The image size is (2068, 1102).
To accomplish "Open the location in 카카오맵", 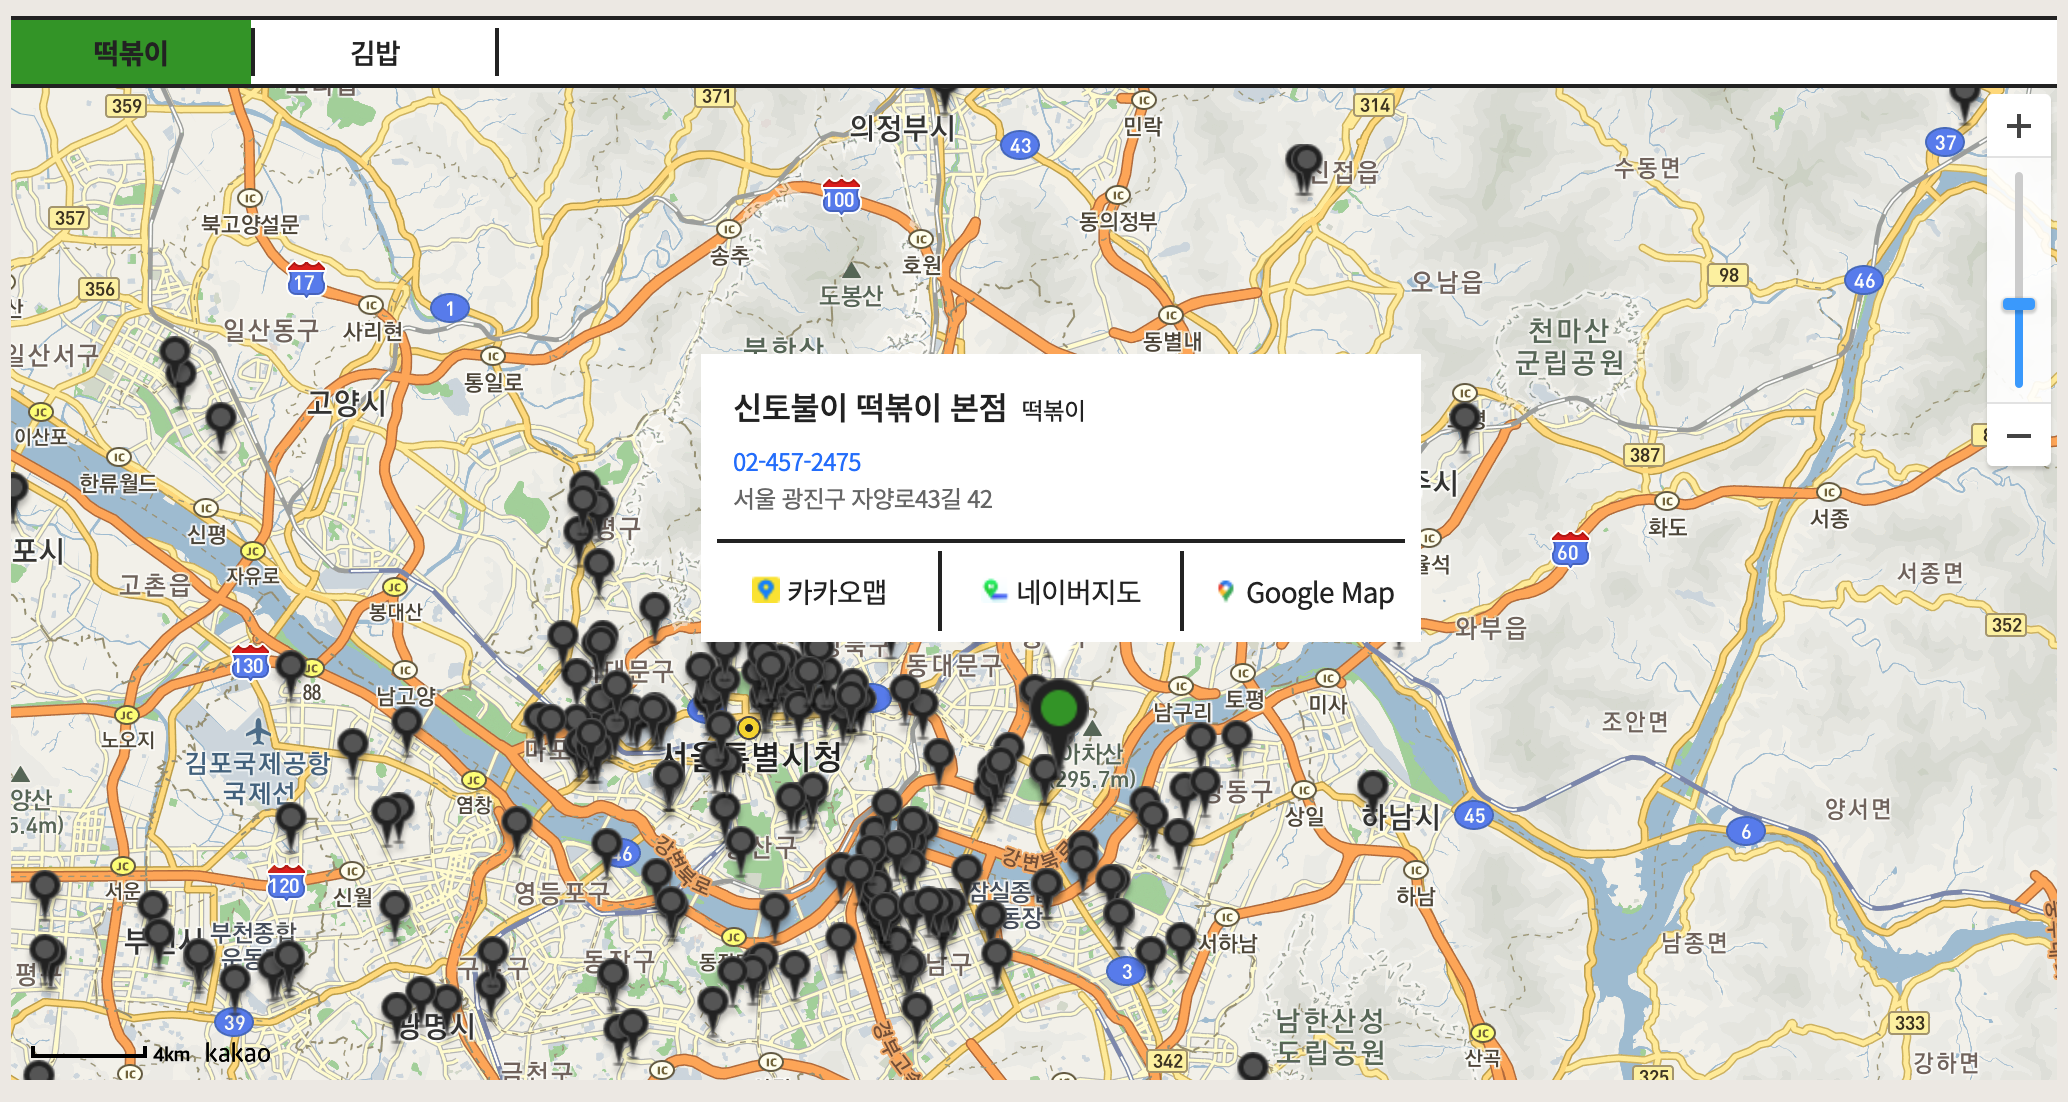I will 819,591.
